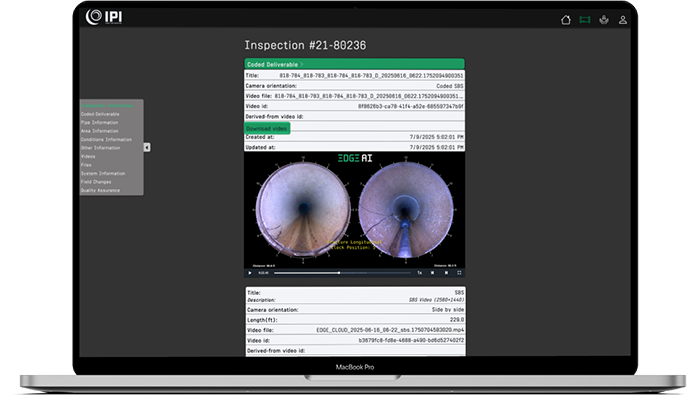Seek on the video progress bar
Image resolution: width=700 pixels, height=401 pixels.
pyautogui.click(x=340, y=272)
